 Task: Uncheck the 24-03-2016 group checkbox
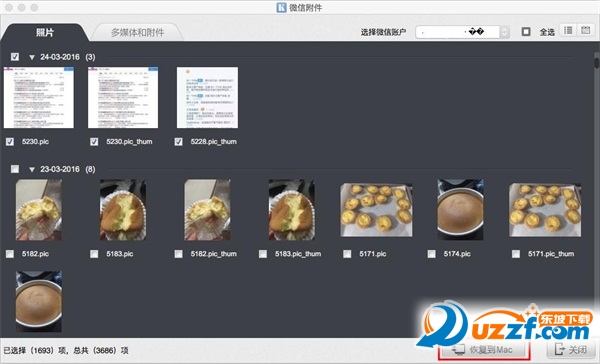point(15,57)
